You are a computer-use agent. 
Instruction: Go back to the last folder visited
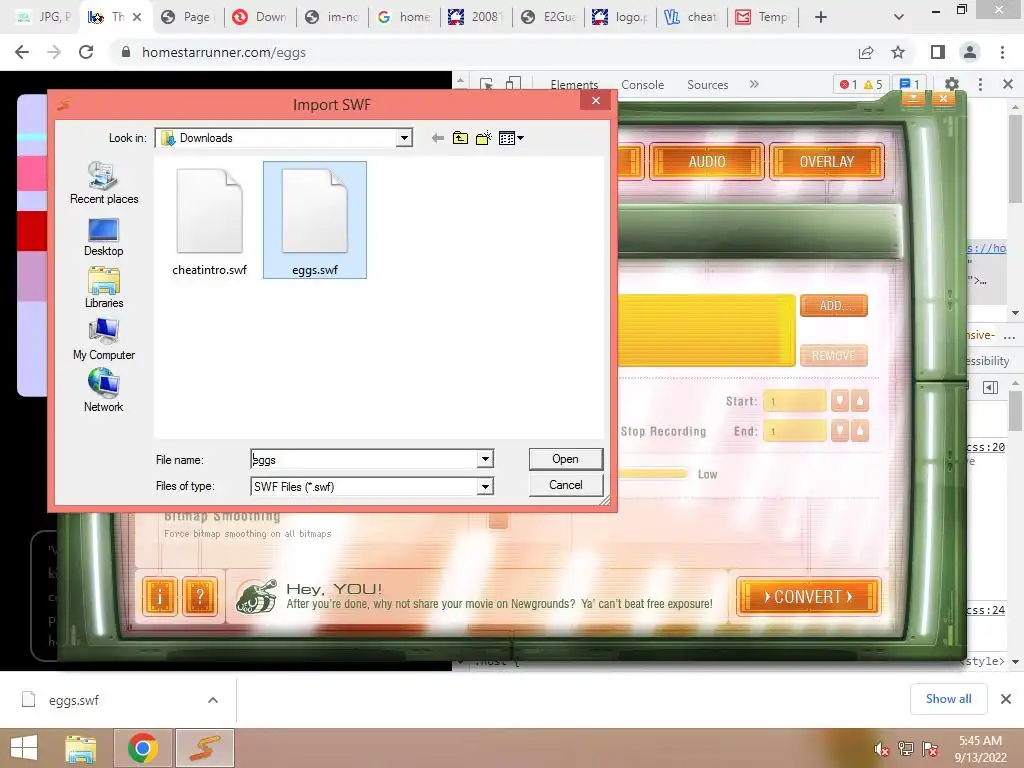coord(438,138)
